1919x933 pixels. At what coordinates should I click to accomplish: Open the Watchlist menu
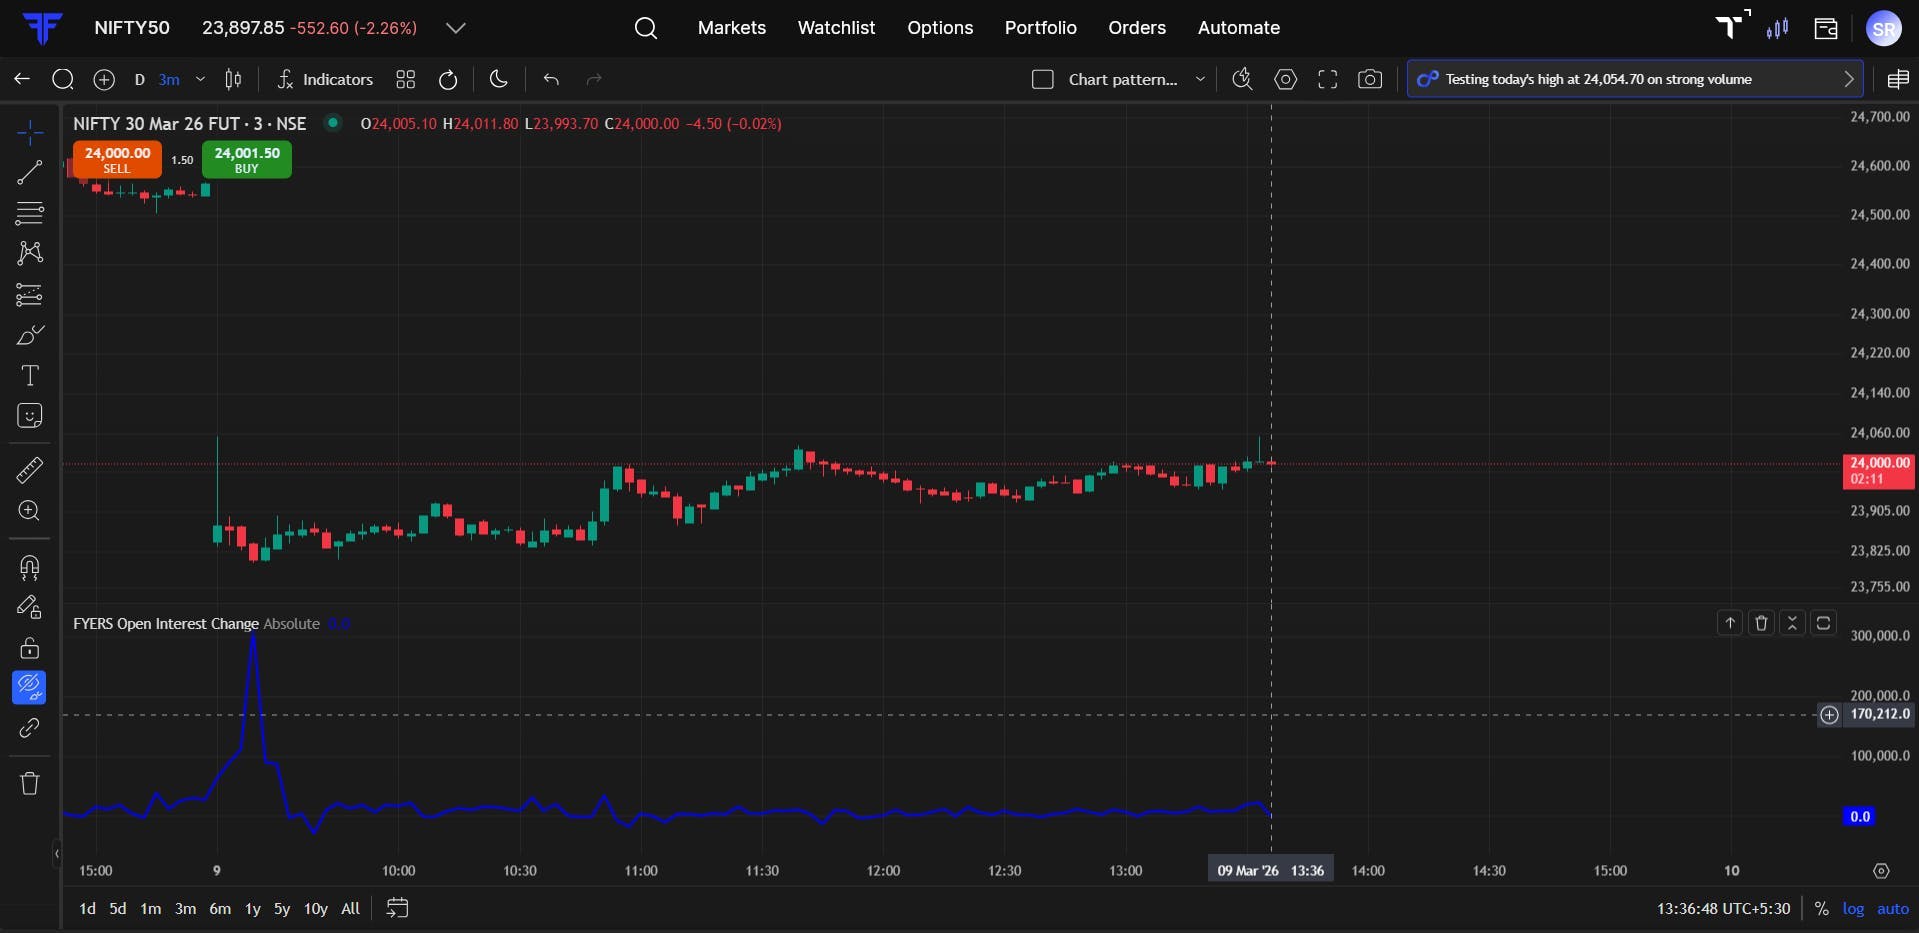point(836,28)
